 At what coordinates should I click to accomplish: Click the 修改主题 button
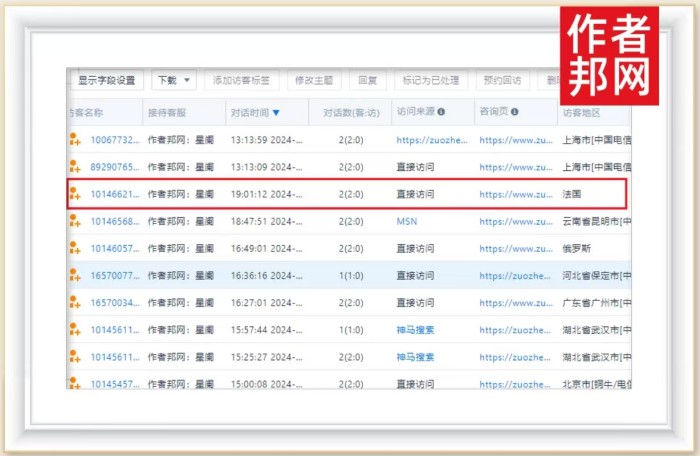[314, 80]
